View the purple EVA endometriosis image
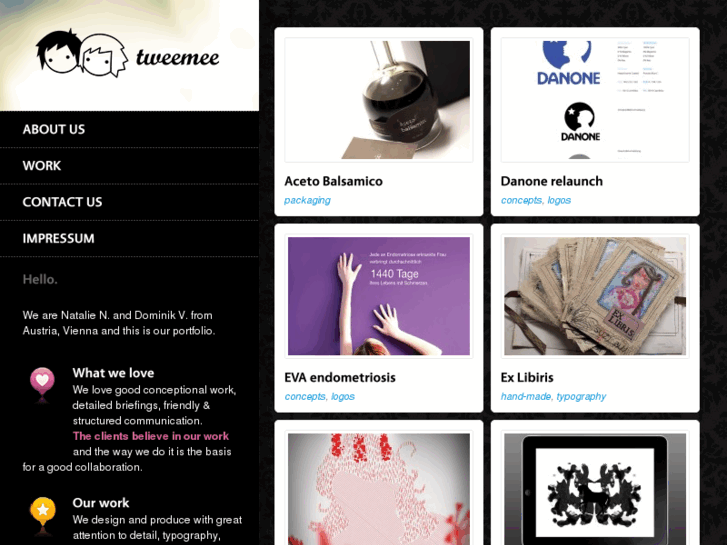 (x=379, y=296)
